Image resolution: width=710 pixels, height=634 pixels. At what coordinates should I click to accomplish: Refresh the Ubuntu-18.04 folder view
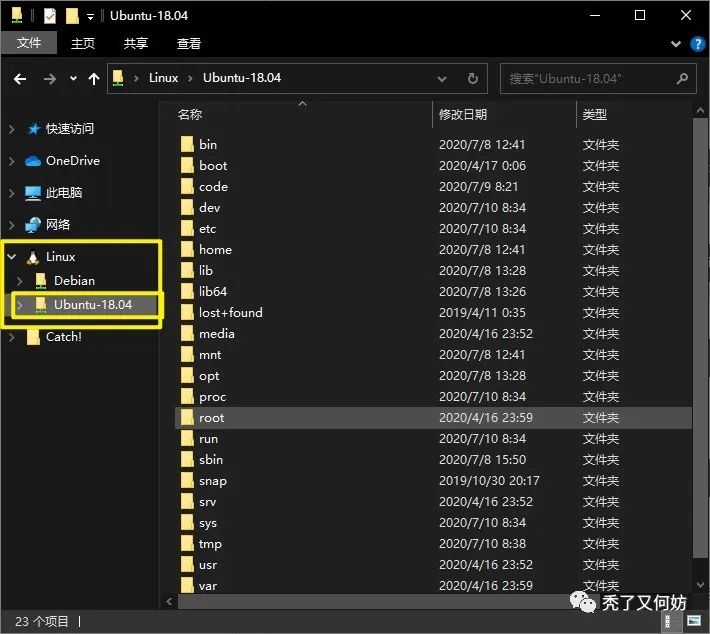pos(473,79)
